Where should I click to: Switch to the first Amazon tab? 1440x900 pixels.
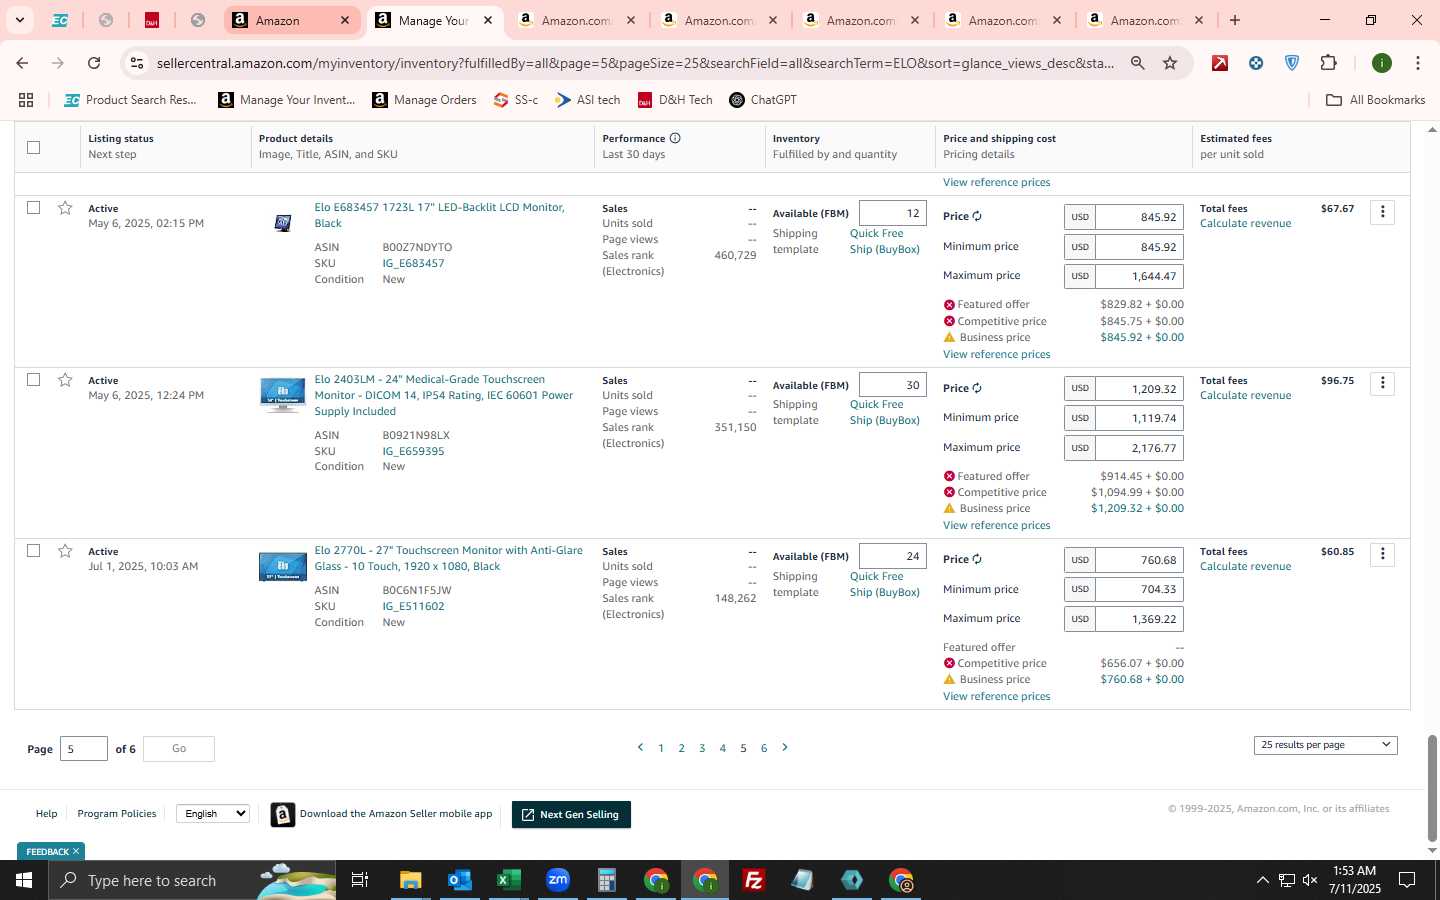click(292, 20)
